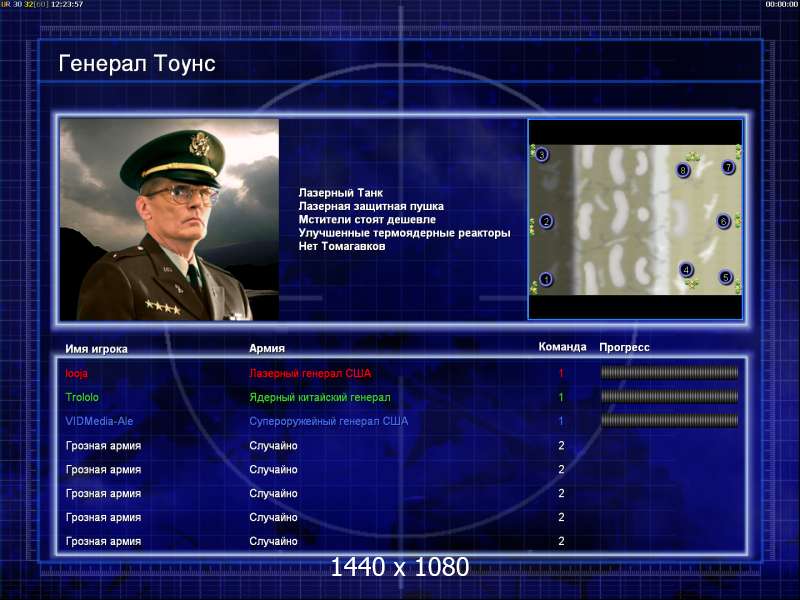The height and width of the screenshot is (600, 800).
Task: Select player name 'VIDMedia-Ale'
Action: [x=99, y=421]
